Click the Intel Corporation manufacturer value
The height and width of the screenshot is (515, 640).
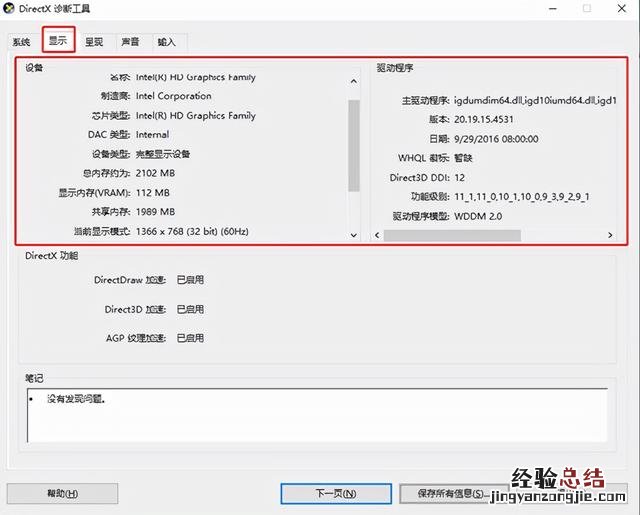click(x=173, y=96)
